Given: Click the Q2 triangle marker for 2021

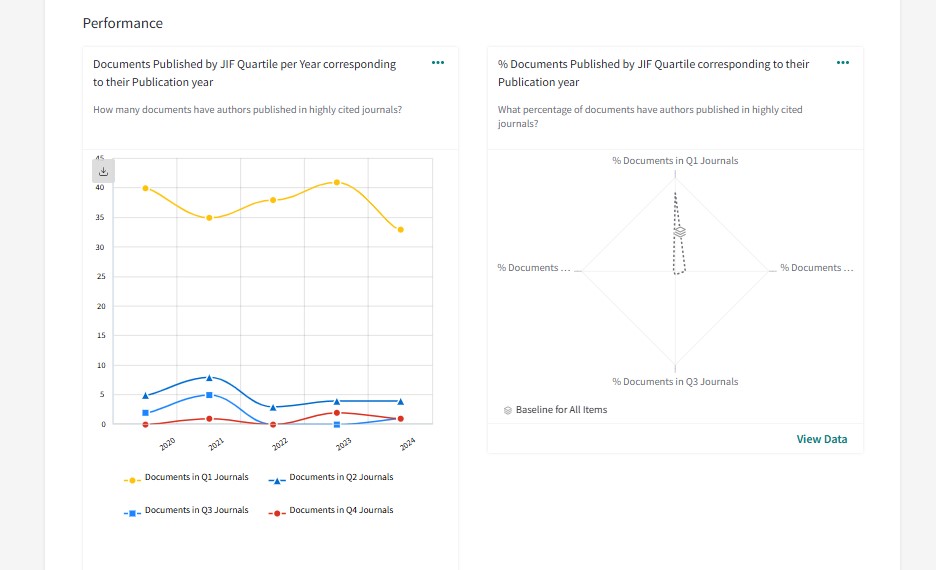Looking at the screenshot, I should click(209, 377).
